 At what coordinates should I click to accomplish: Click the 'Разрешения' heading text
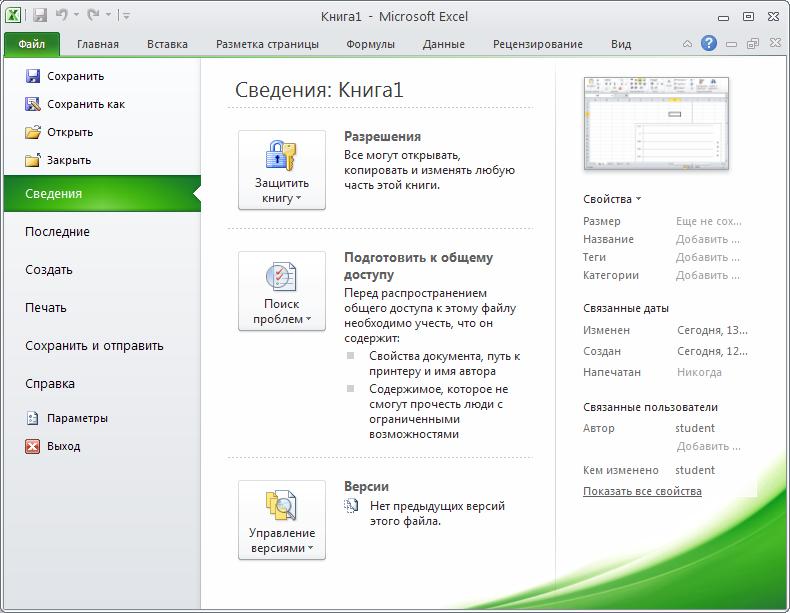point(382,137)
